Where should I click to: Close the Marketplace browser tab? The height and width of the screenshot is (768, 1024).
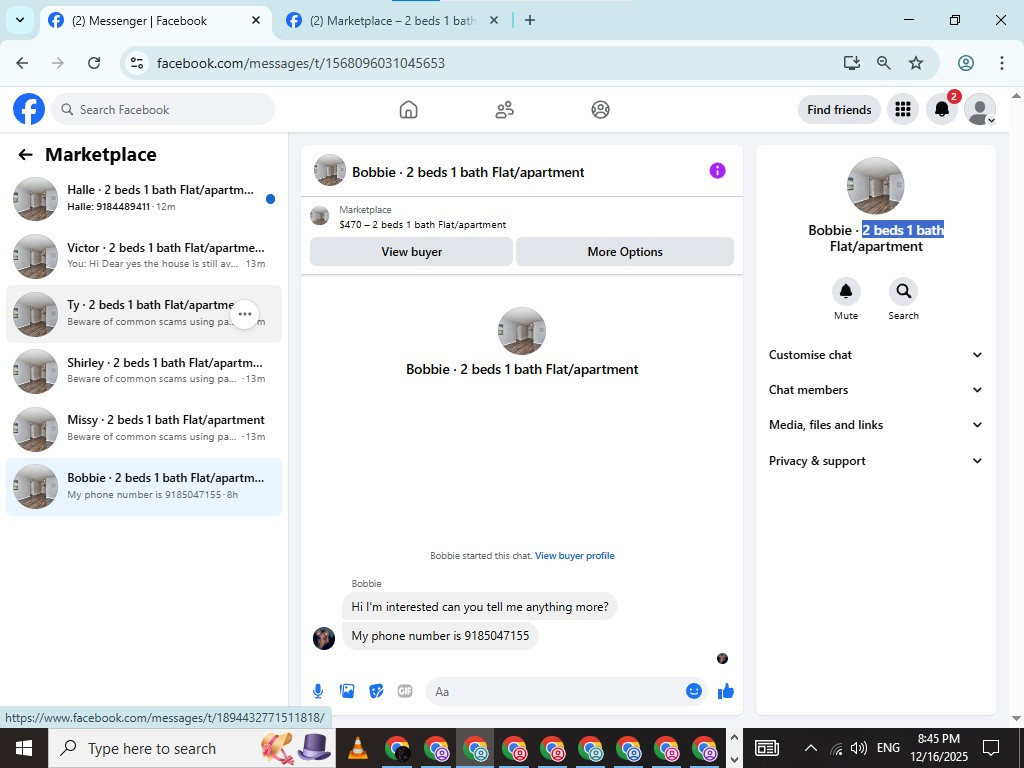click(494, 20)
